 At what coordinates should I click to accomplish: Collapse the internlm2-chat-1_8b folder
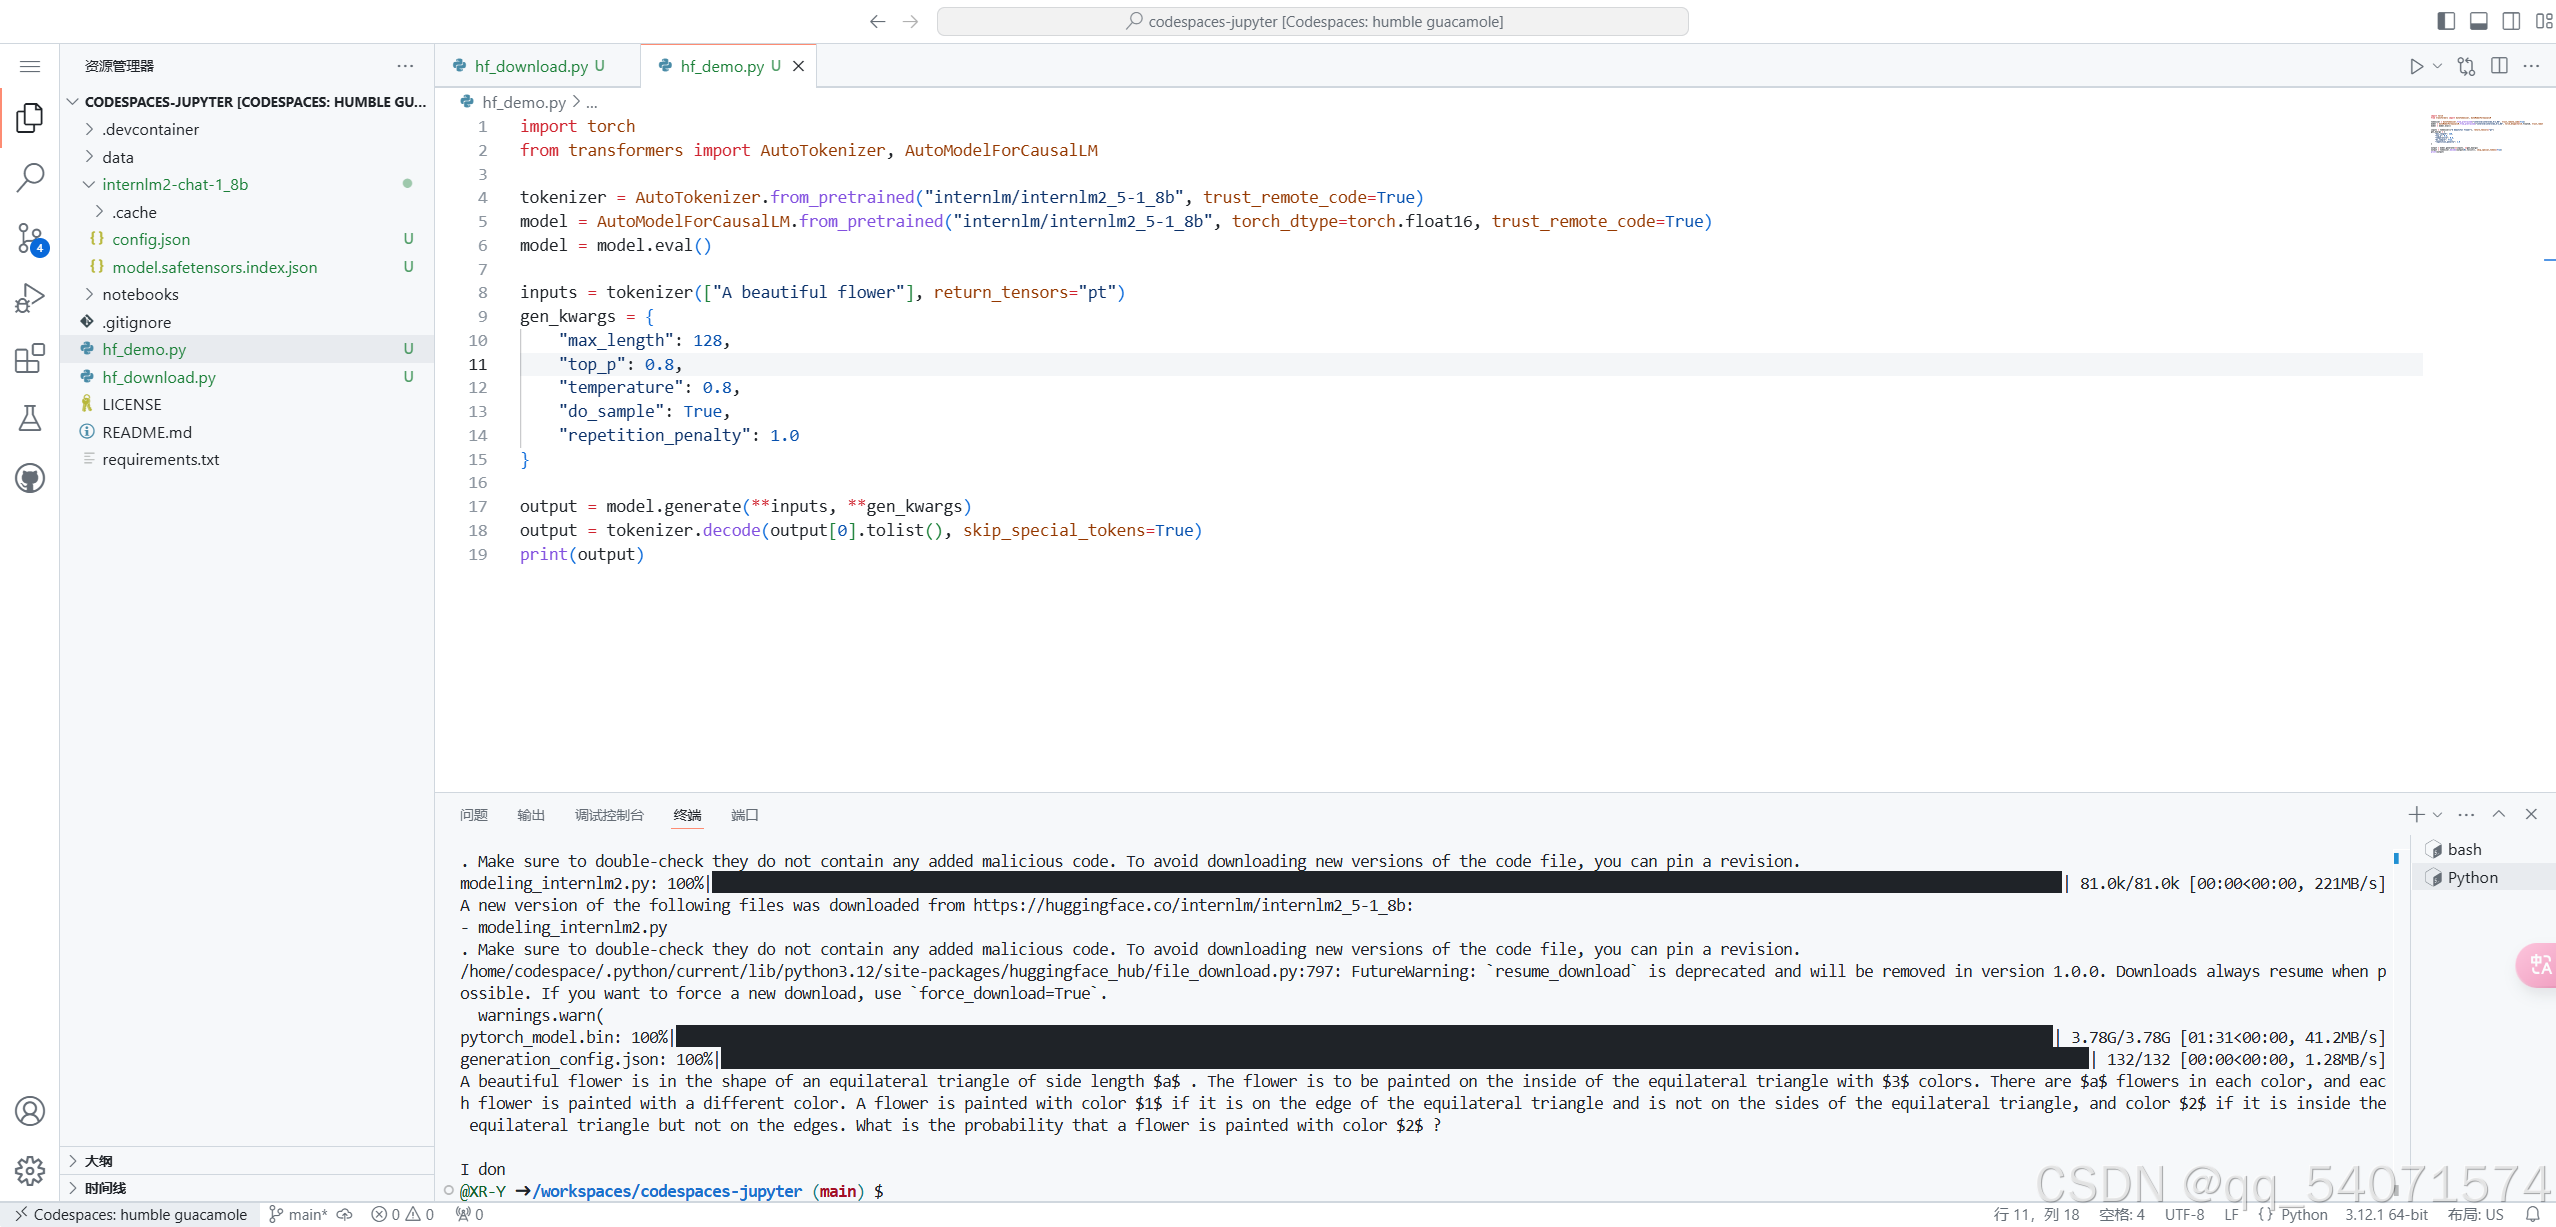[x=174, y=184]
